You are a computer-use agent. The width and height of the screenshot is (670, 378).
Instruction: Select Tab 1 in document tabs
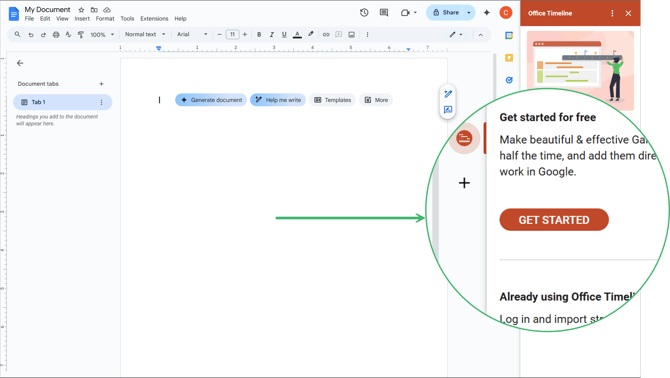coord(62,102)
